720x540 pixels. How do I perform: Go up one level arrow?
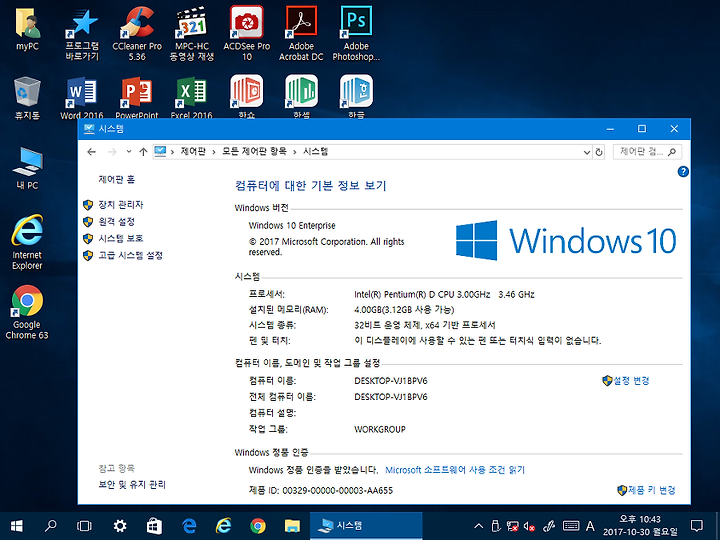(143, 152)
